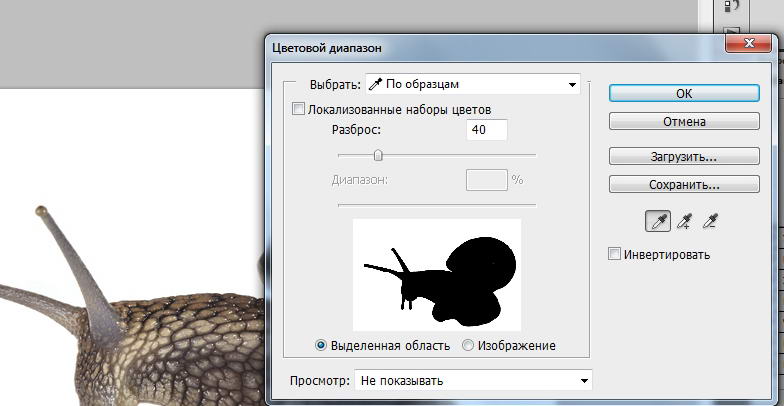Click the history panel icon above the dialog
784x406 pixels.
click(x=729, y=8)
